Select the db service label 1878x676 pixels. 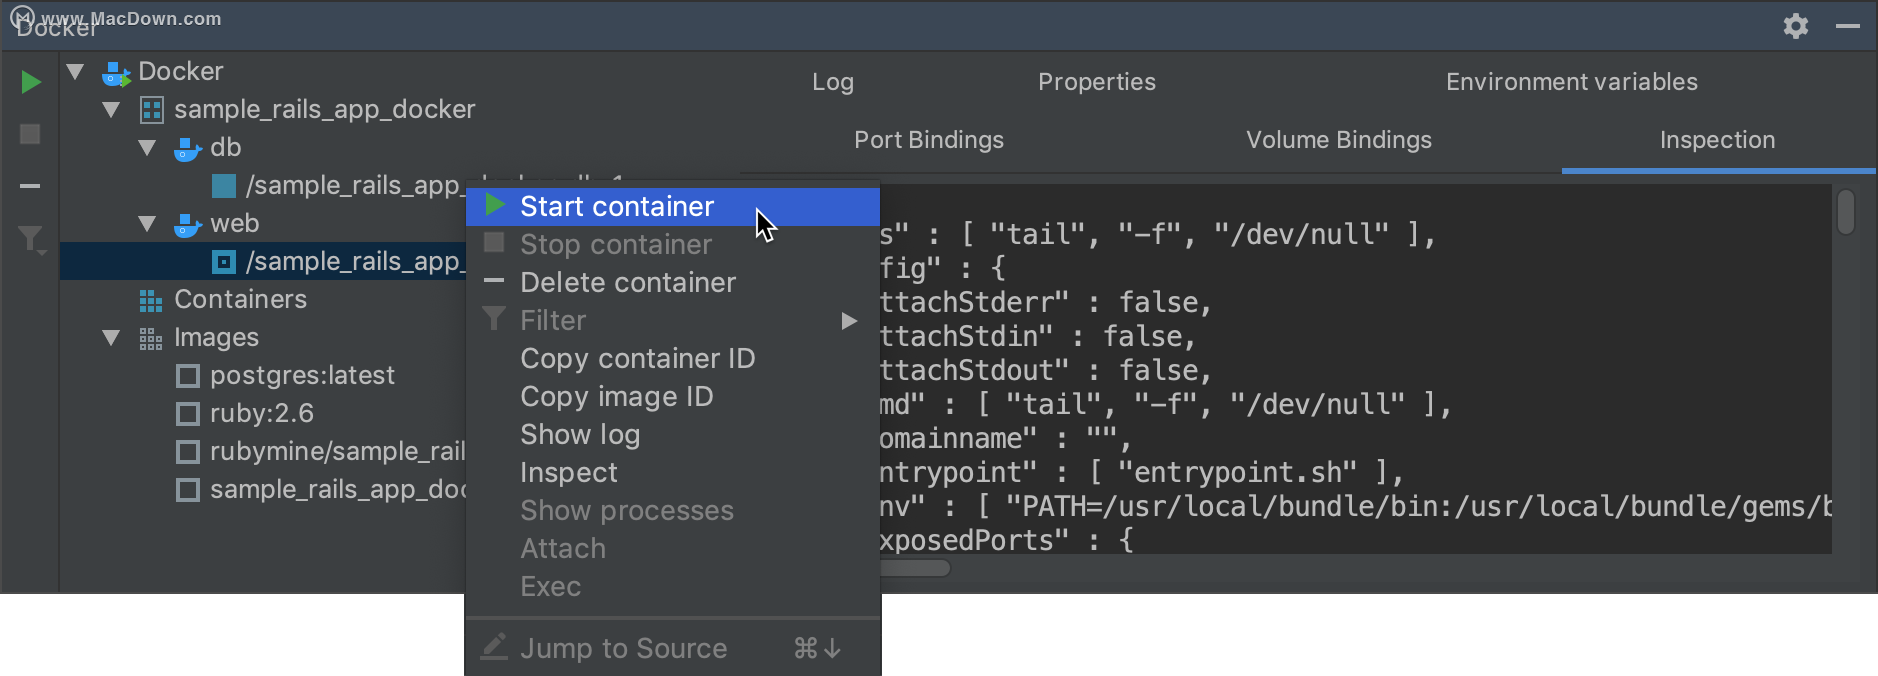click(226, 148)
